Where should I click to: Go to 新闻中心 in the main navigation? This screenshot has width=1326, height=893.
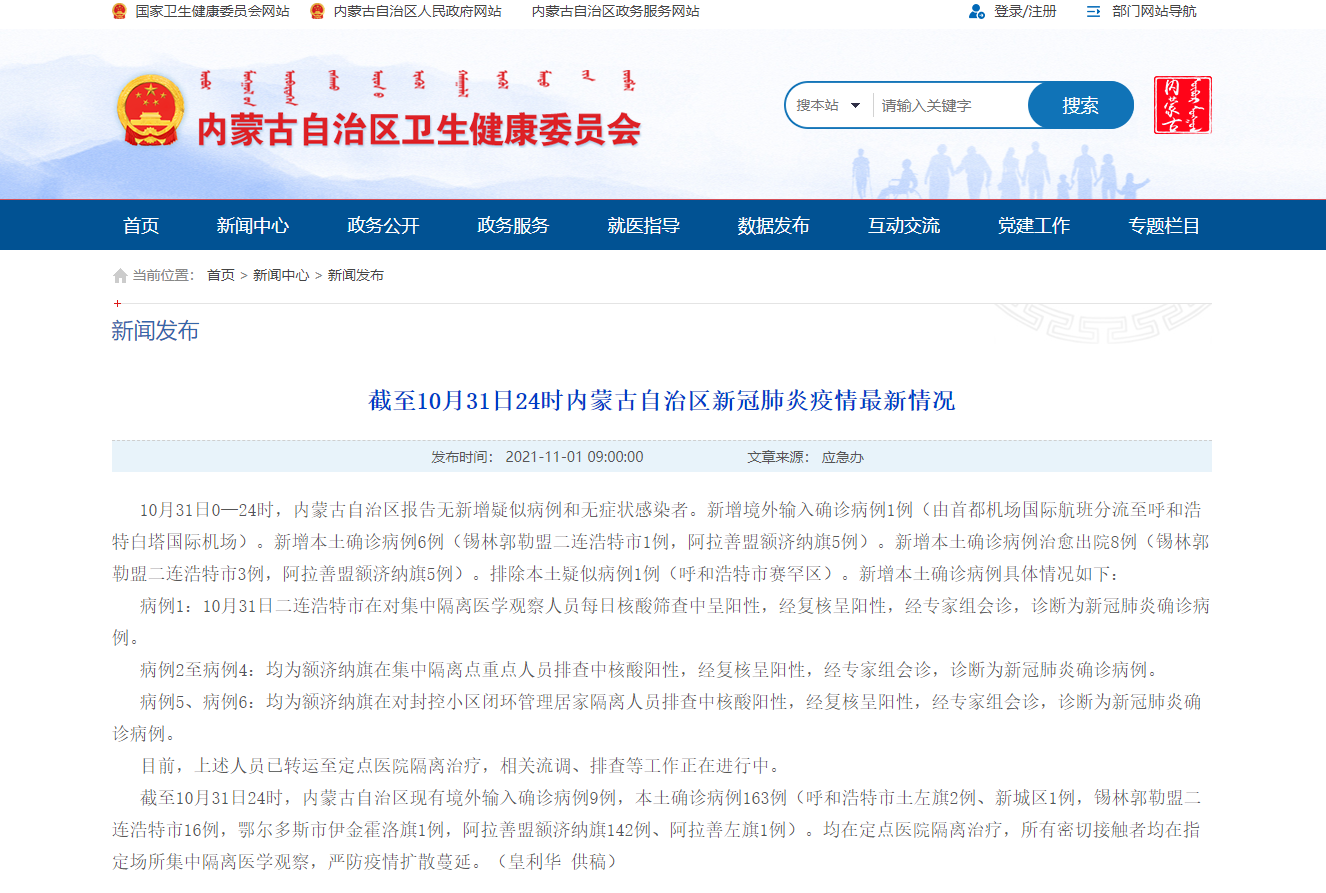click(253, 226)
